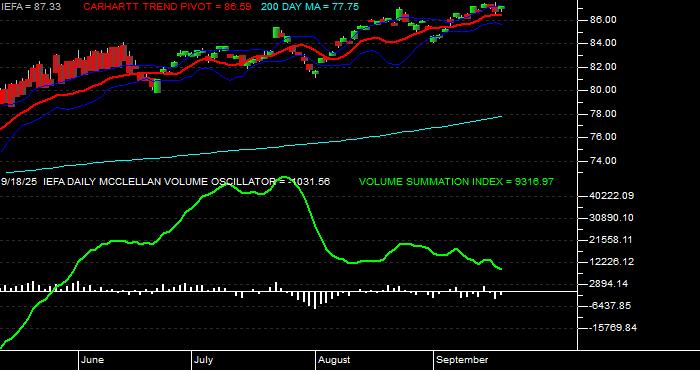Click the 200 Day MA = 77.75 label

pyautogui.click(x=310, y=7)
